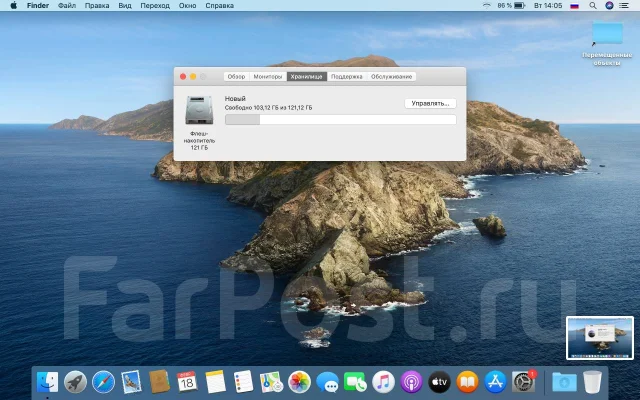Open Trash in Dock

point(592,382)
